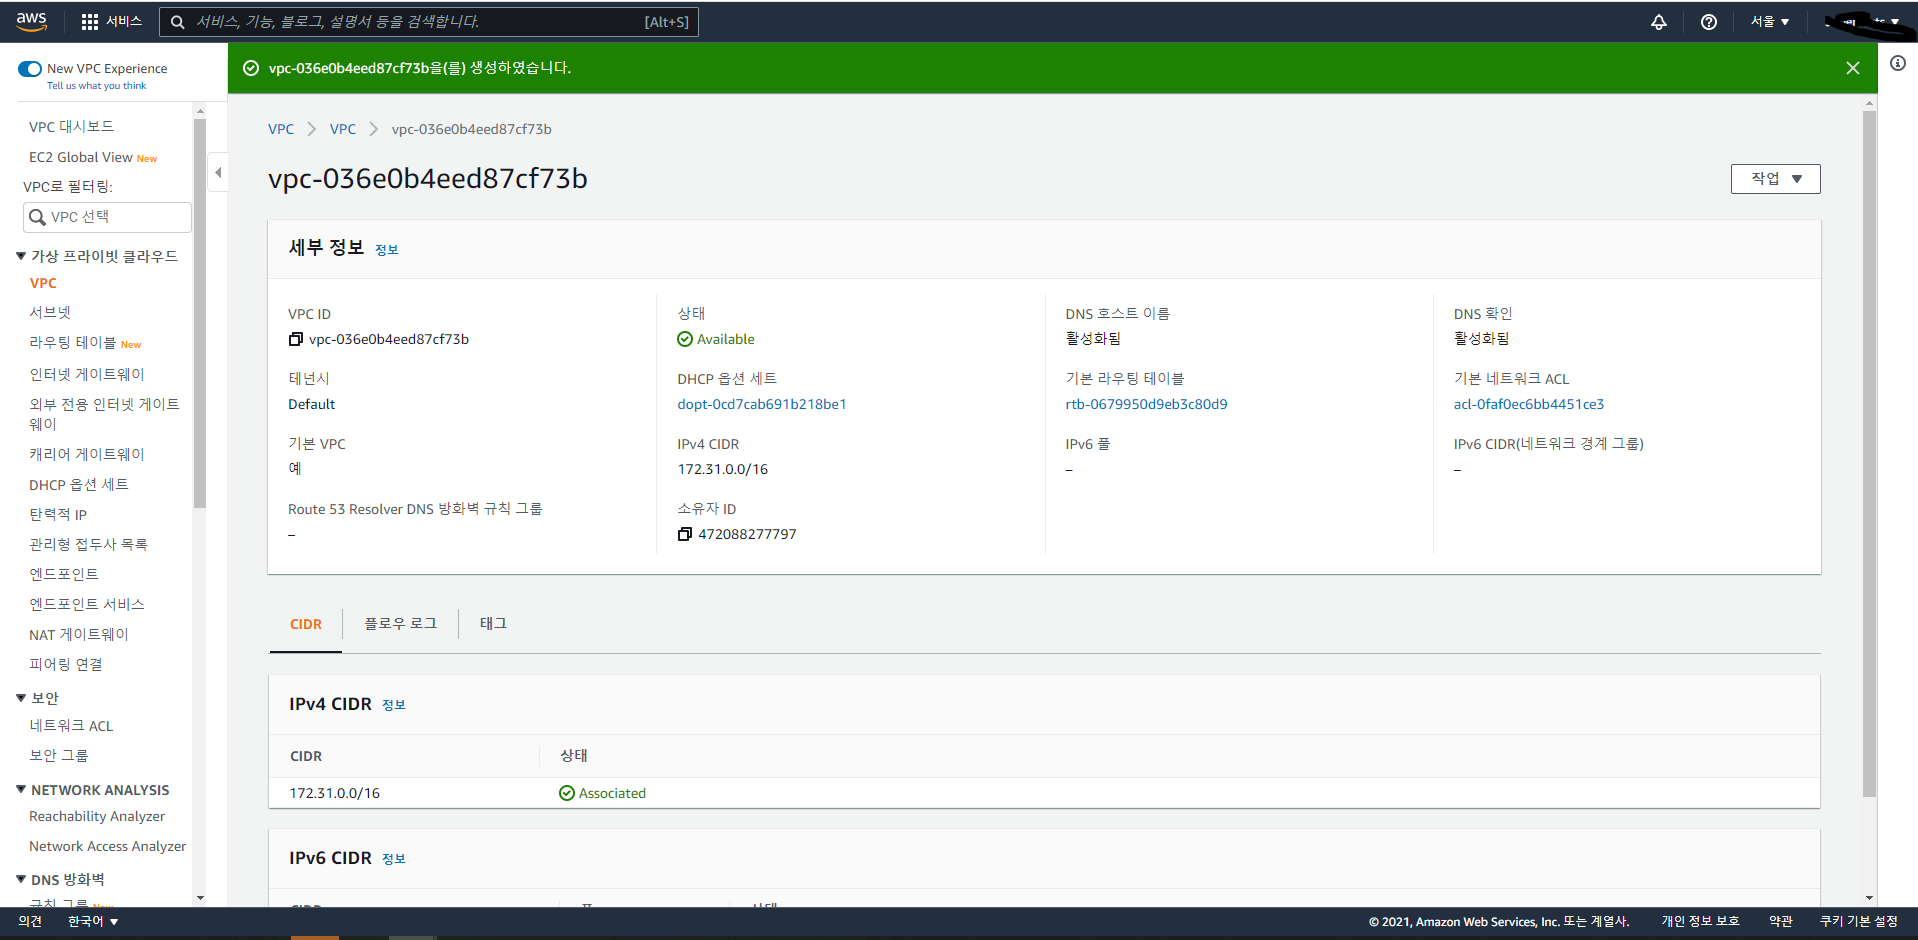Copy the owner ID 472088277797
This screenshot has height=940, width=1918.
[684, 534]
